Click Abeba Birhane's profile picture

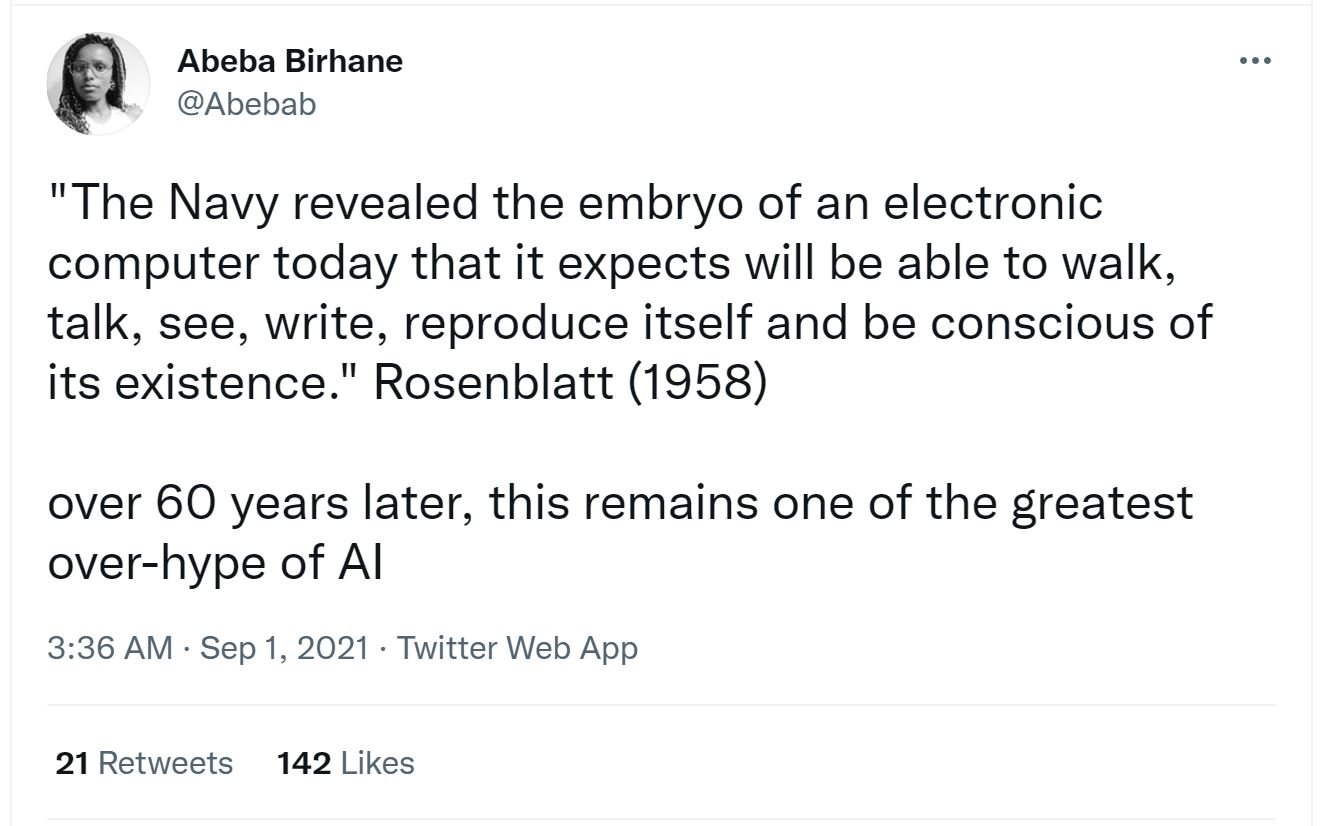pyautogui.click(x=98, y=83)
